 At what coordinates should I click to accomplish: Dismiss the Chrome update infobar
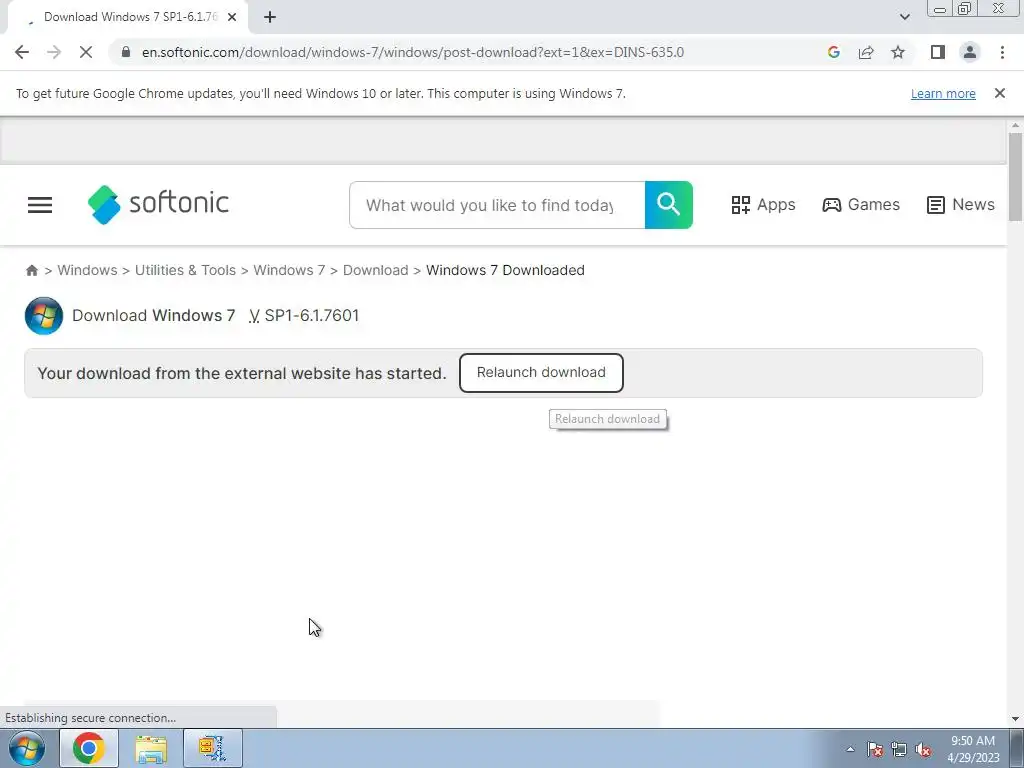[x=999, y=93]
